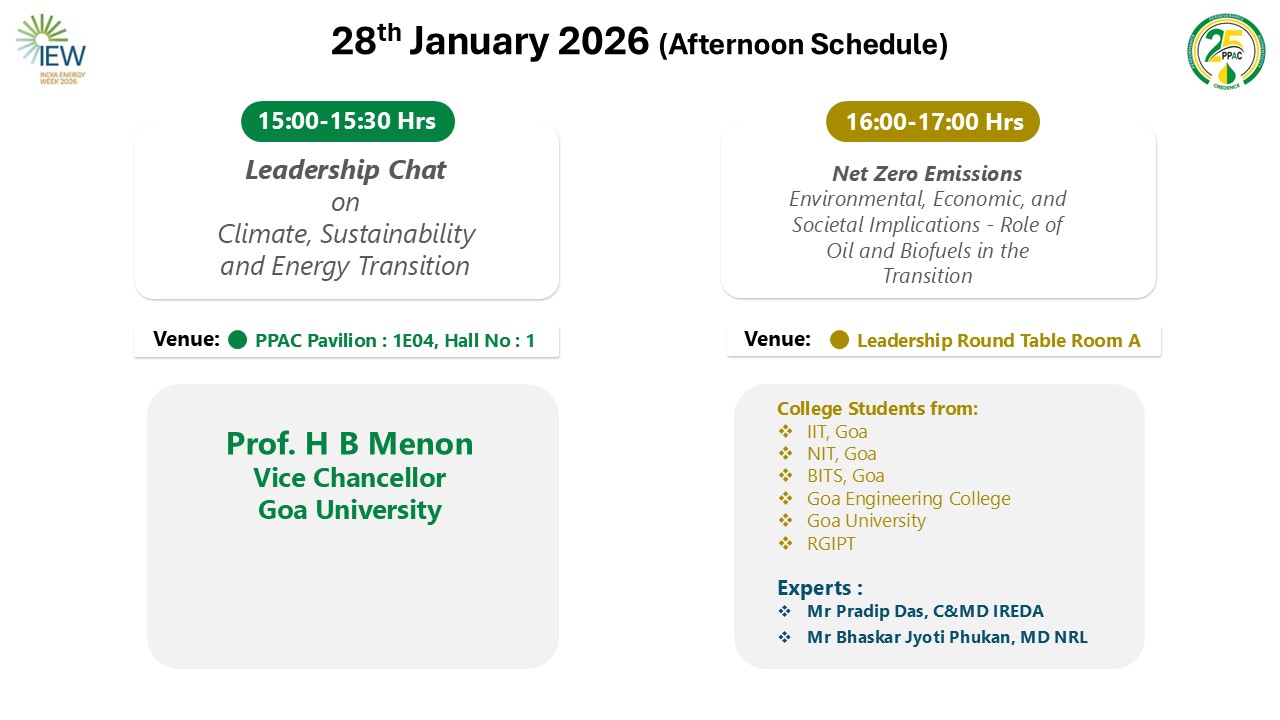Select the 16:00-17:00 Hrs time badge
1280x720 pixels.
934,122
